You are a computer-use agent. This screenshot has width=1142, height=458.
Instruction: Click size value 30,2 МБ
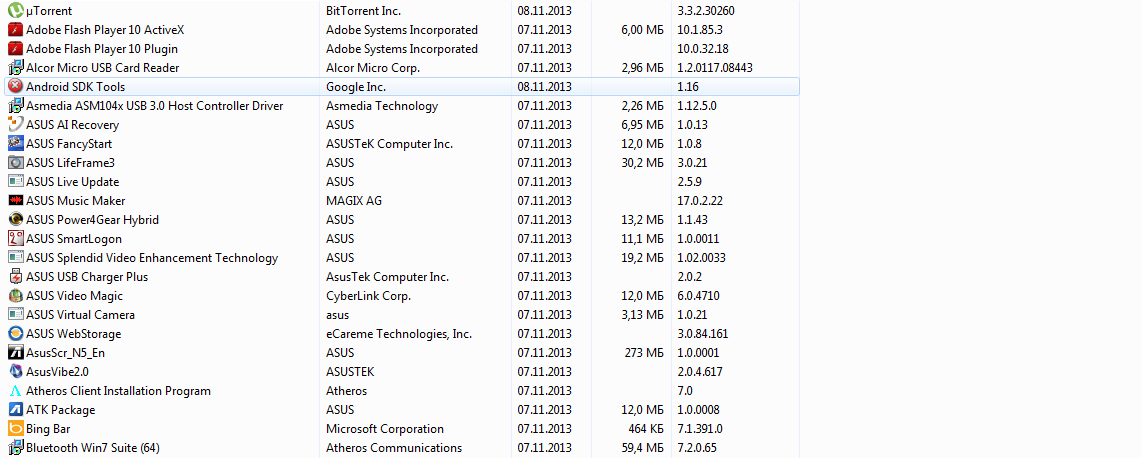click(x=642, y=162)
